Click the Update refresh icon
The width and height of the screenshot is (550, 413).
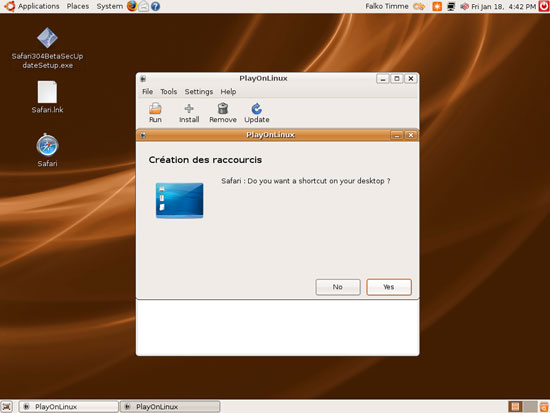pyautogui.click(x=256, y=109)
